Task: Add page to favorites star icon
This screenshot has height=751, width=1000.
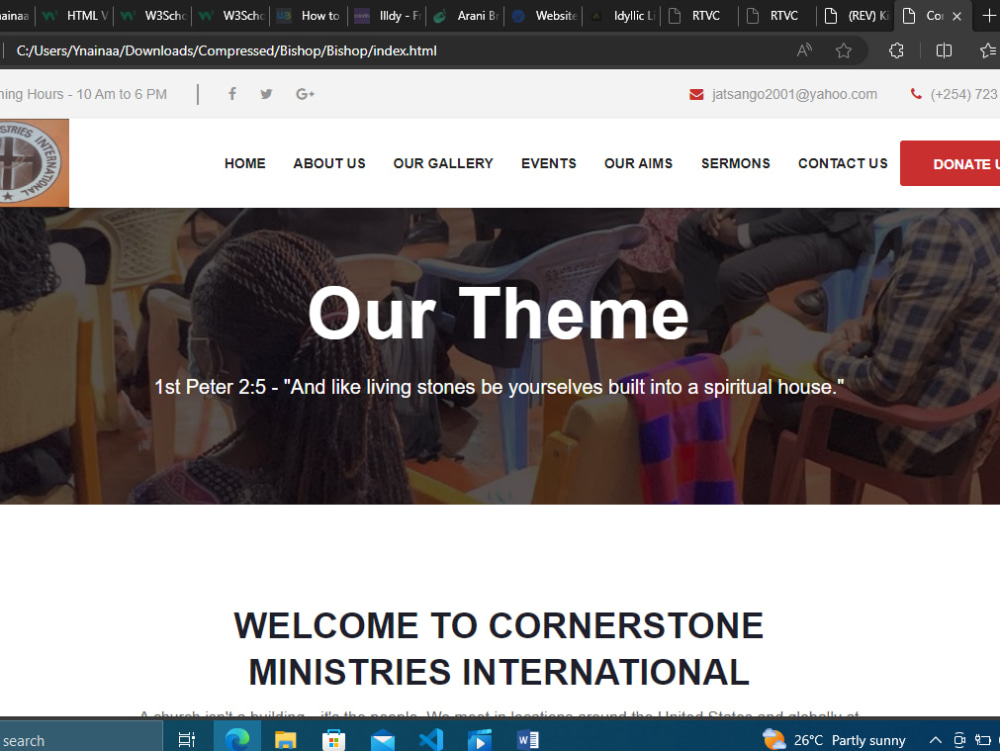Action: click(x=844, y=50)
